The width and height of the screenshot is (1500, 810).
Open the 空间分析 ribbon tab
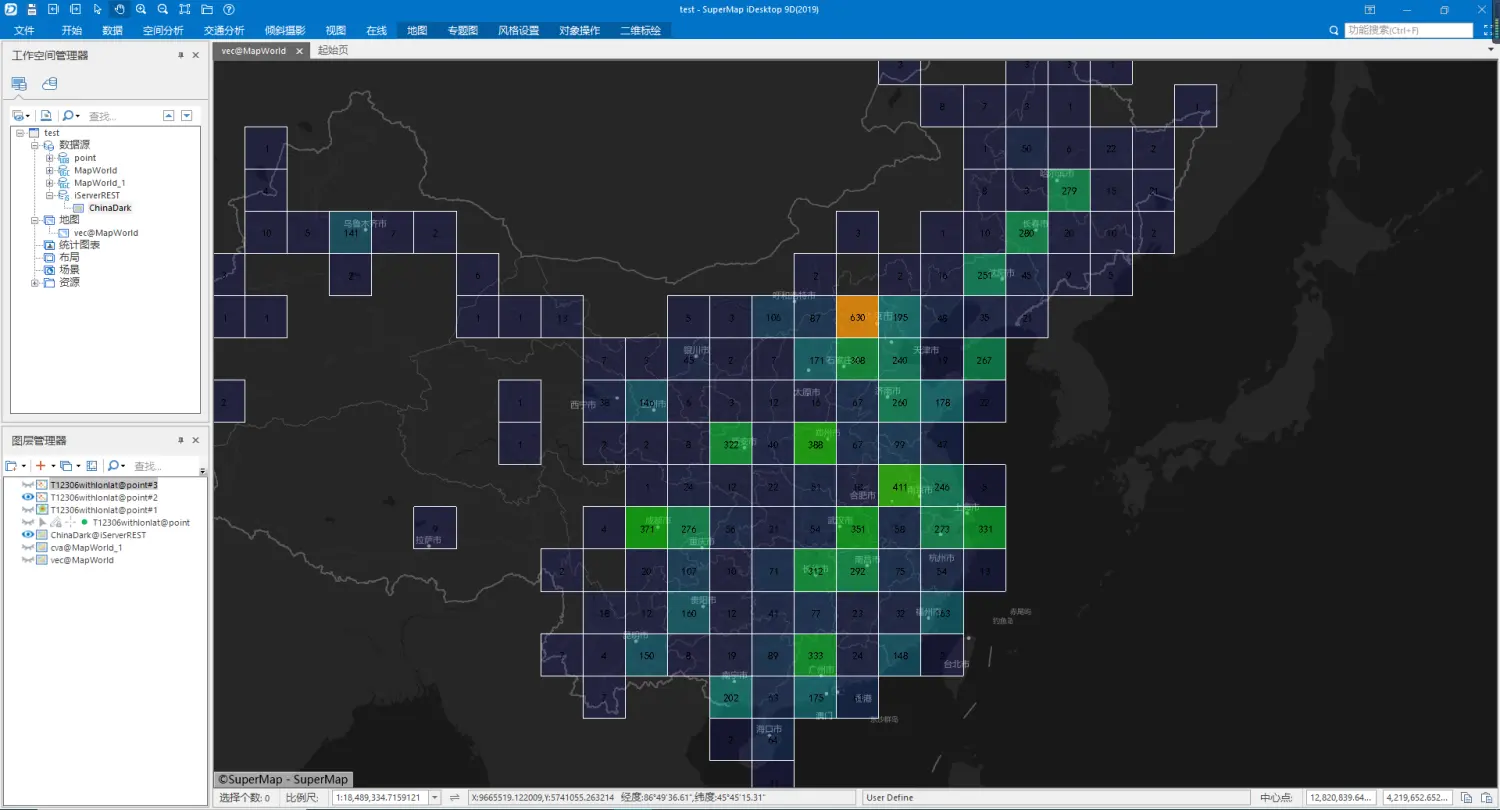coord(163,31)
